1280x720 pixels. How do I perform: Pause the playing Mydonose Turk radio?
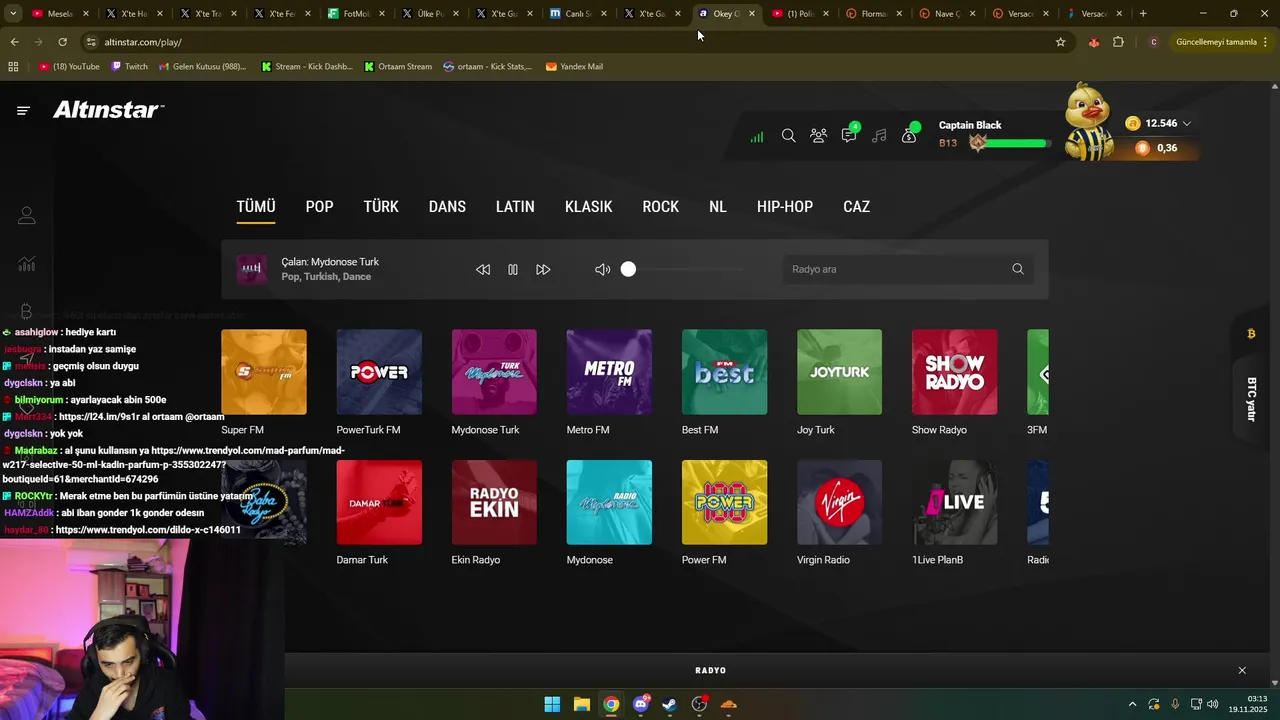pyautogui.click(x=513, y=270)
